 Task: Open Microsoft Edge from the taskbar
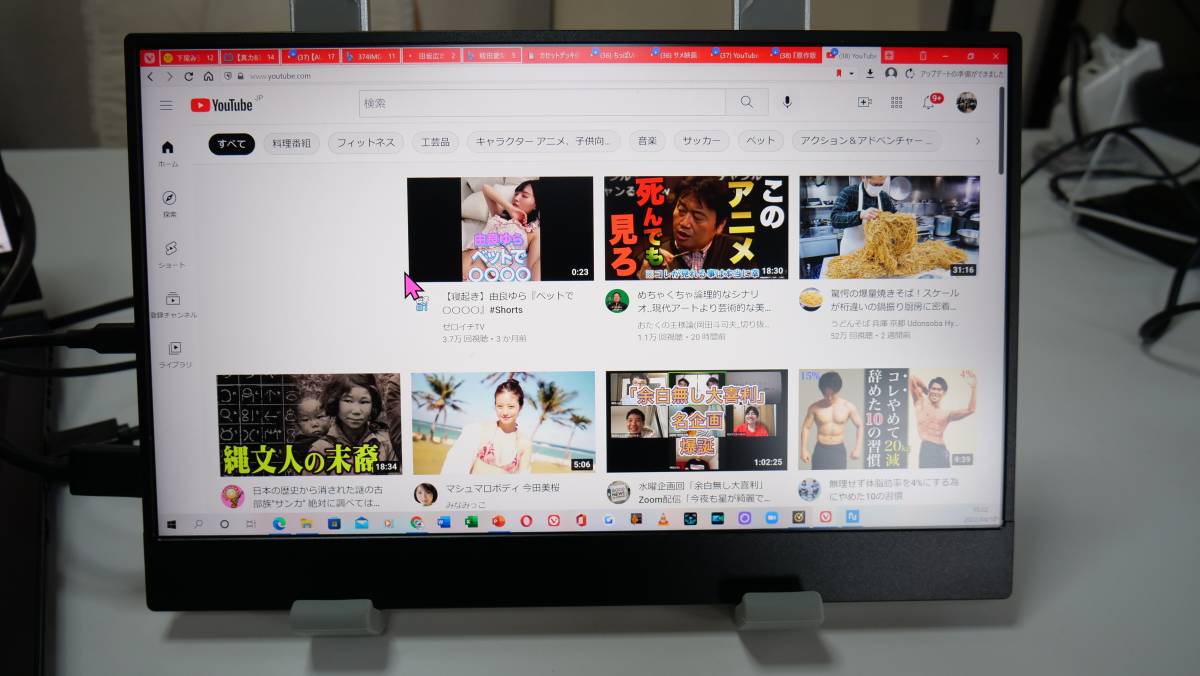(280, 523)
